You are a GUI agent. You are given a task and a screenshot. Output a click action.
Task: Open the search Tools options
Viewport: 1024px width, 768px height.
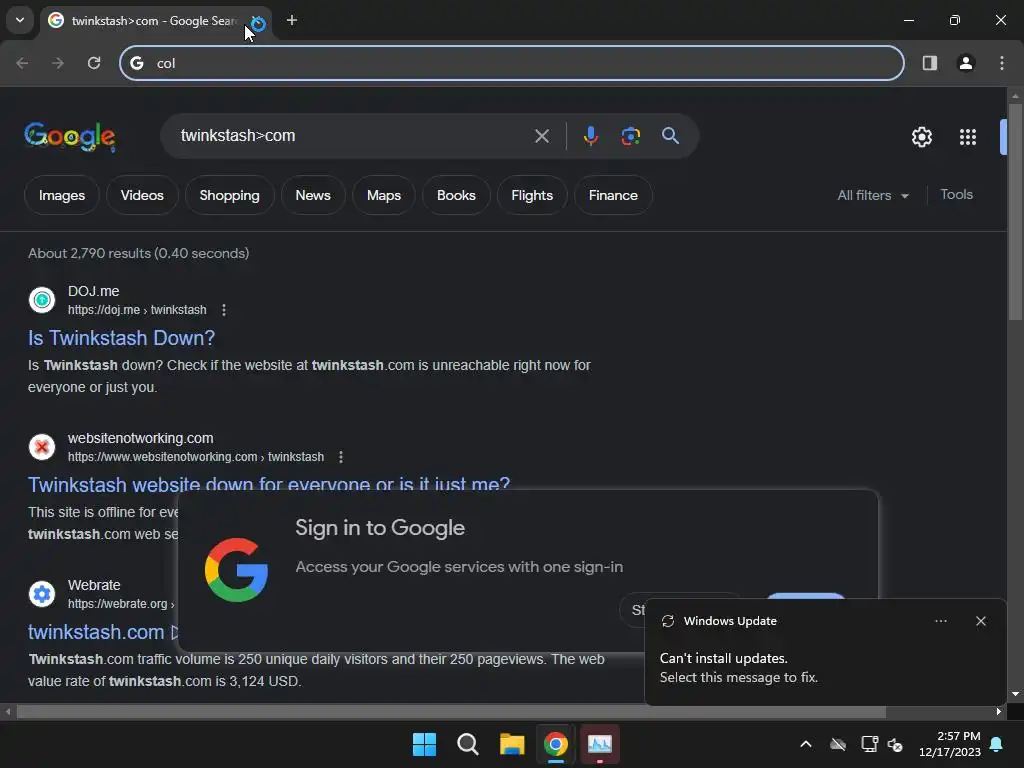(956, 195)
